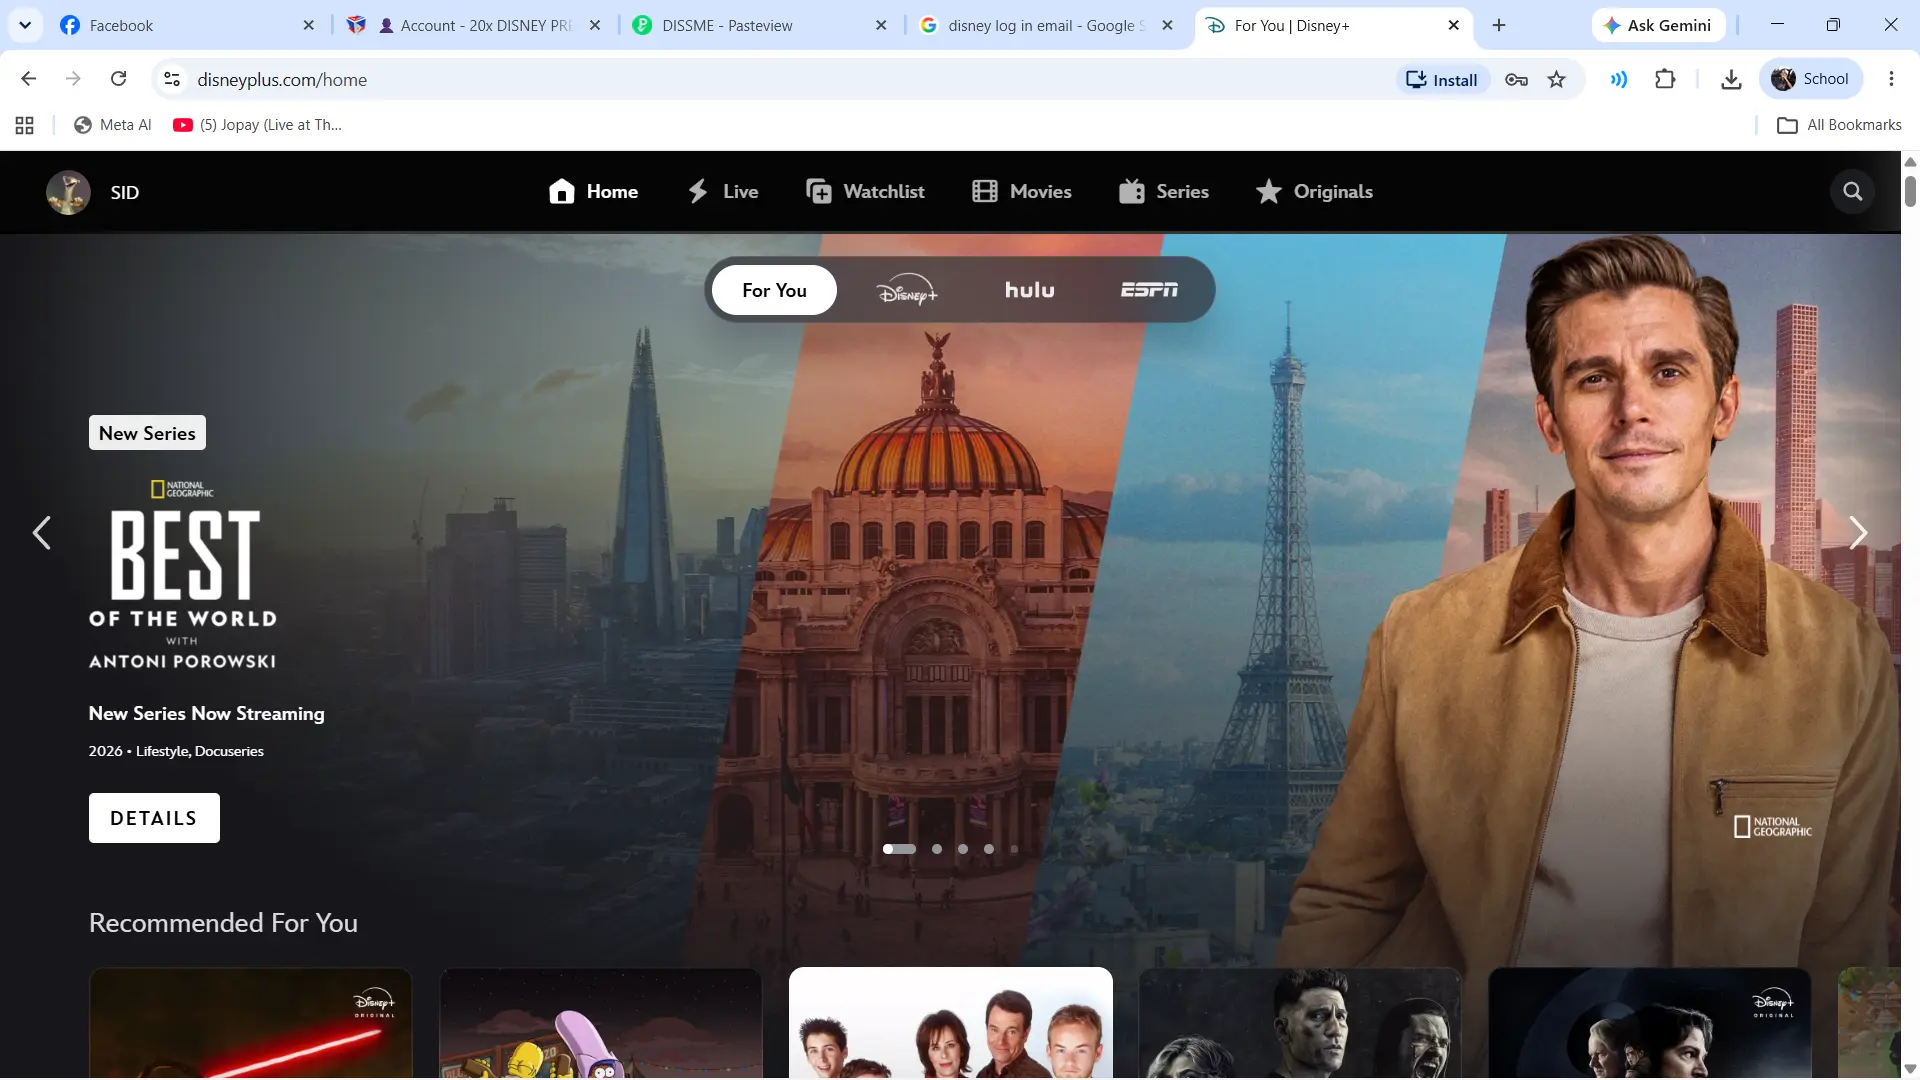The image size is (1920, 1080).
Task: Bookmark this page with the star
Action: coord(1556,80)
